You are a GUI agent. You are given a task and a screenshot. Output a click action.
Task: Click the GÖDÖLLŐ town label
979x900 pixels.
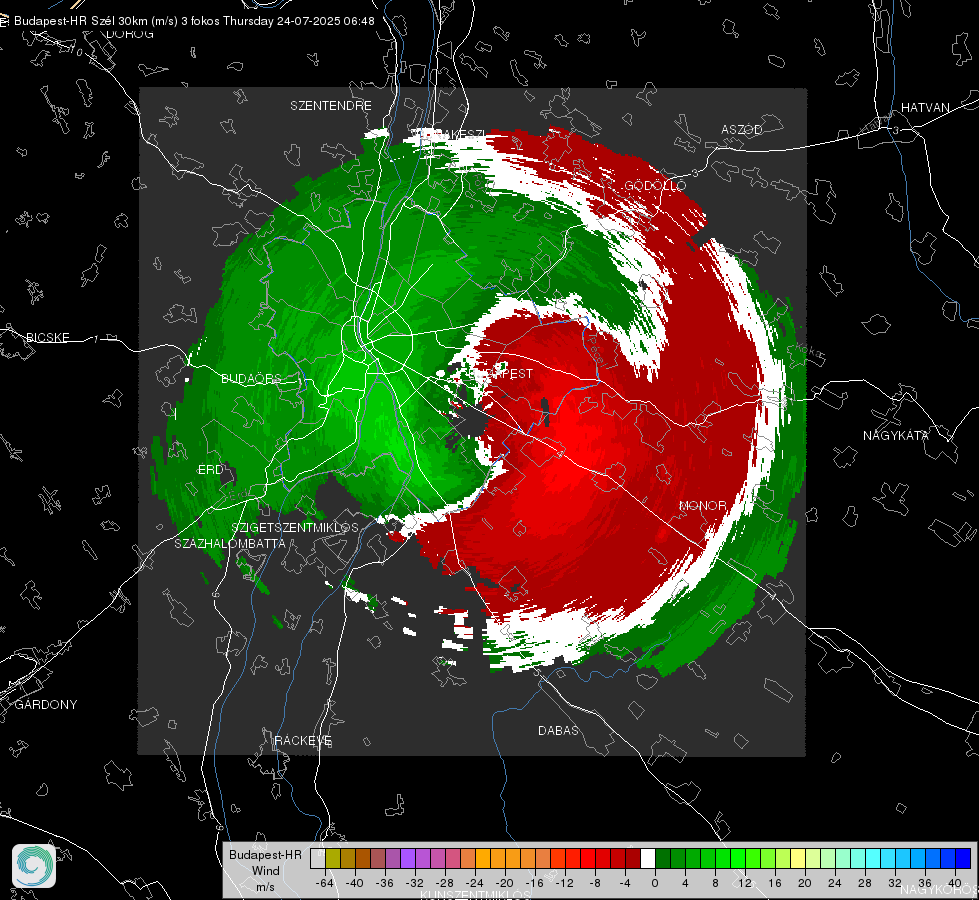[655, 185]
